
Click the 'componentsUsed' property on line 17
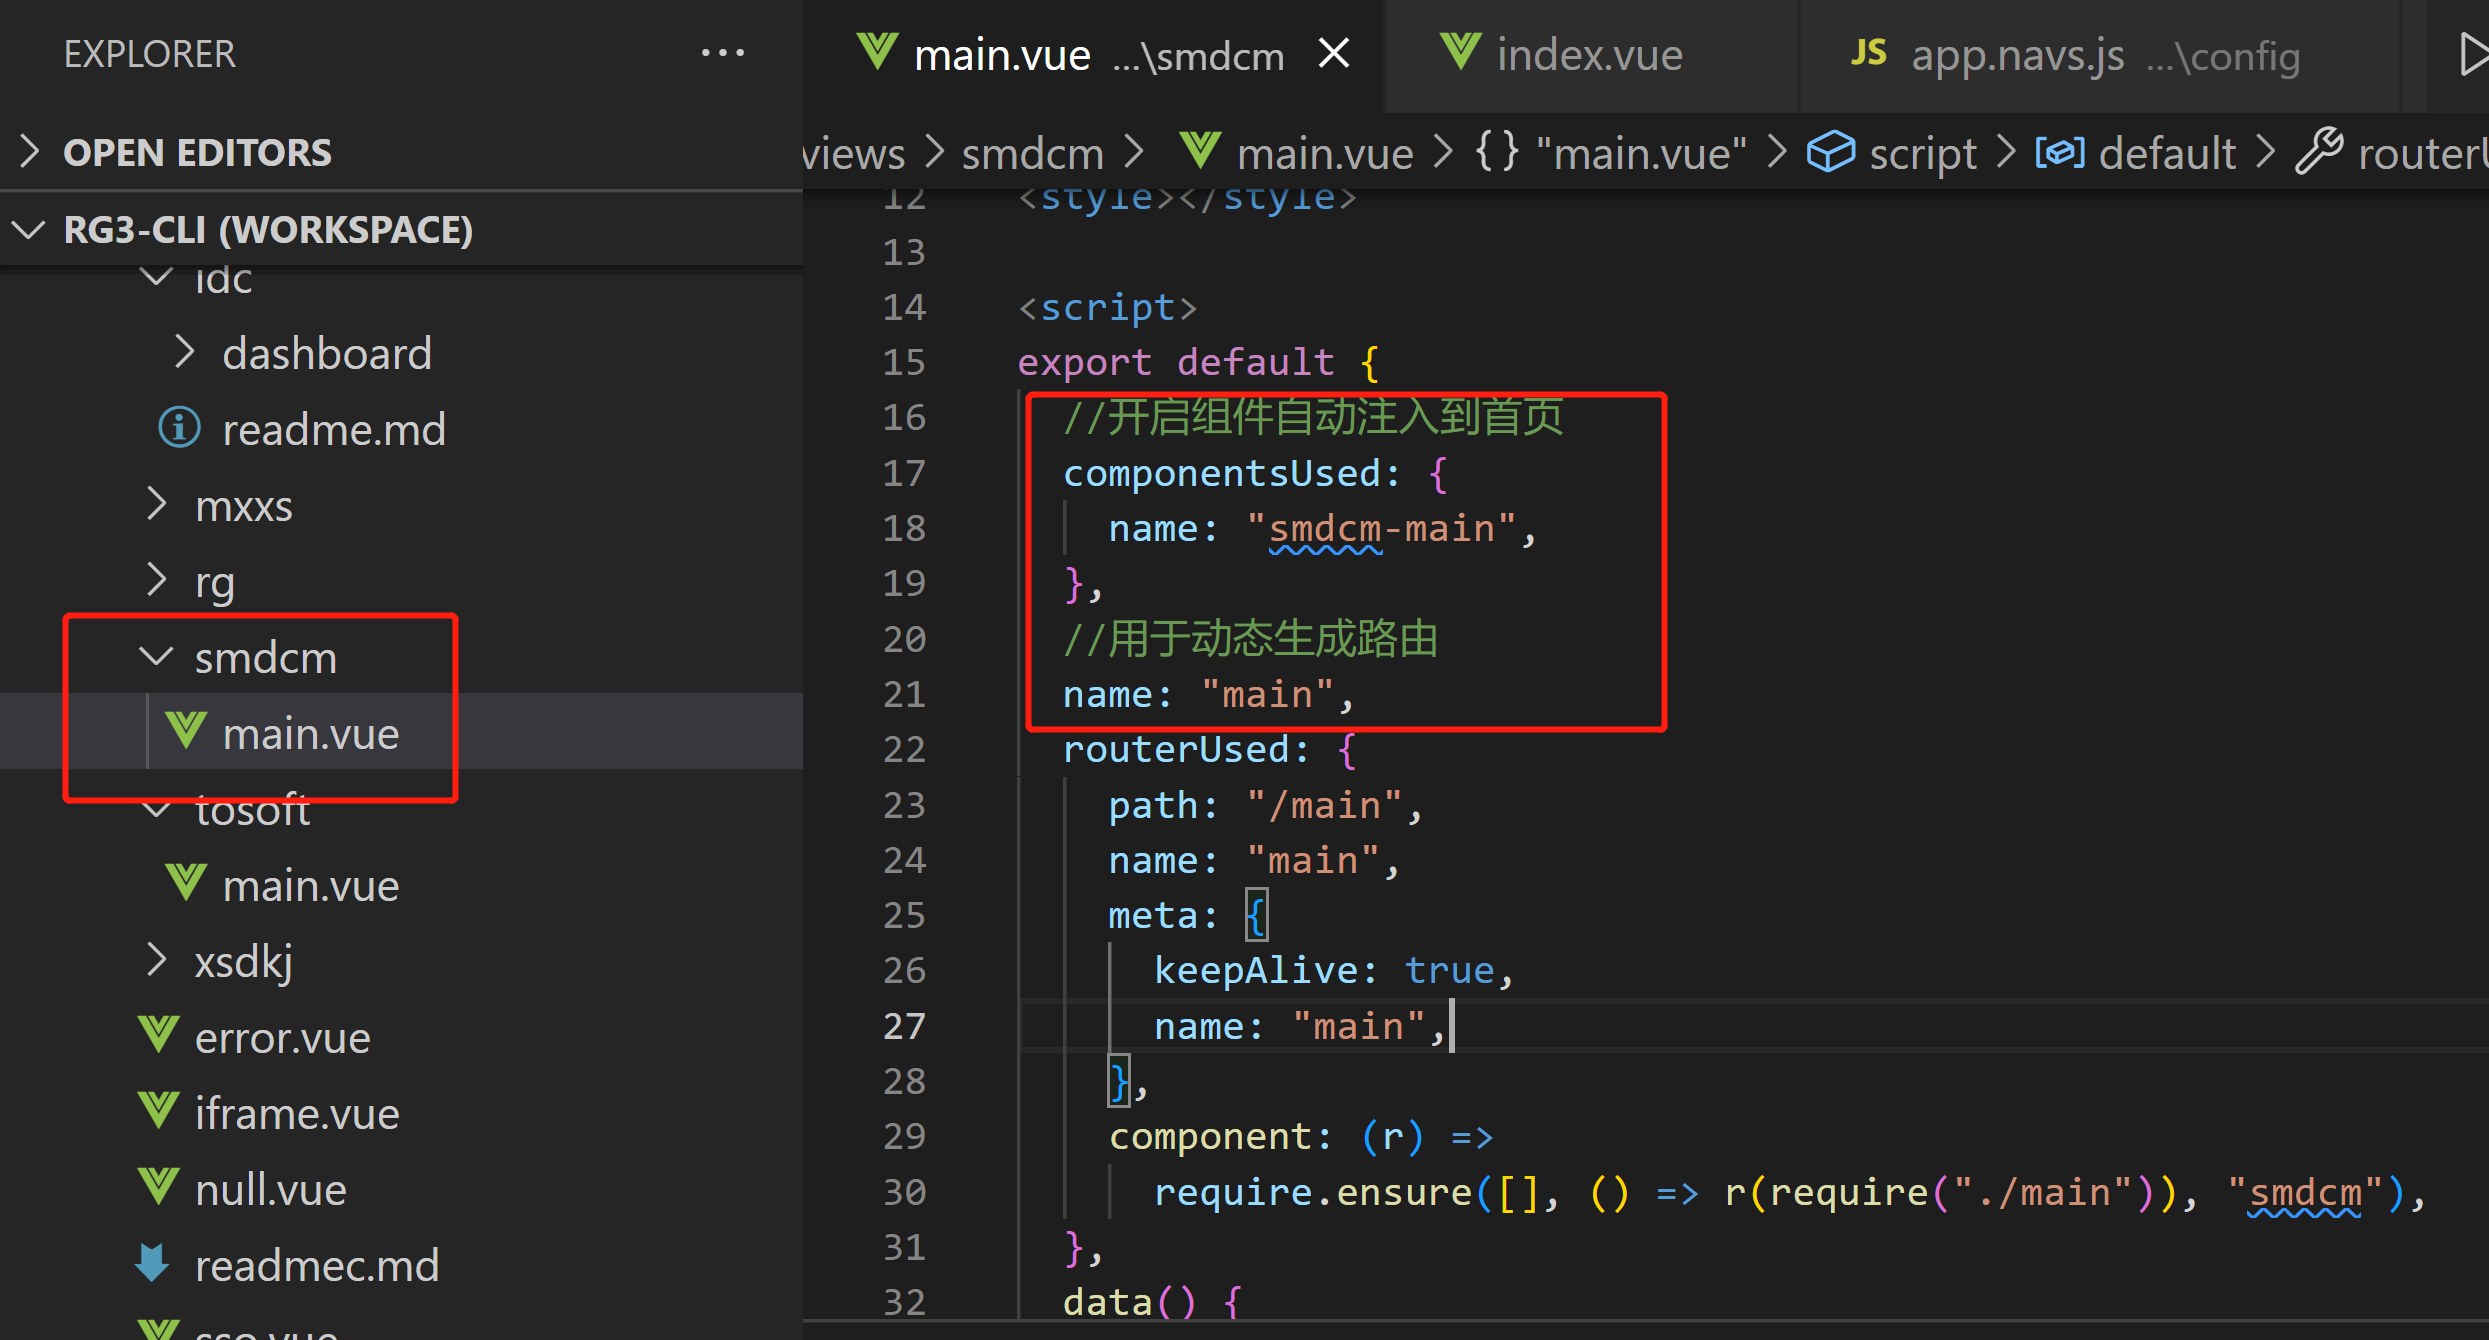pyautogui.click(x=1222, y=472)
